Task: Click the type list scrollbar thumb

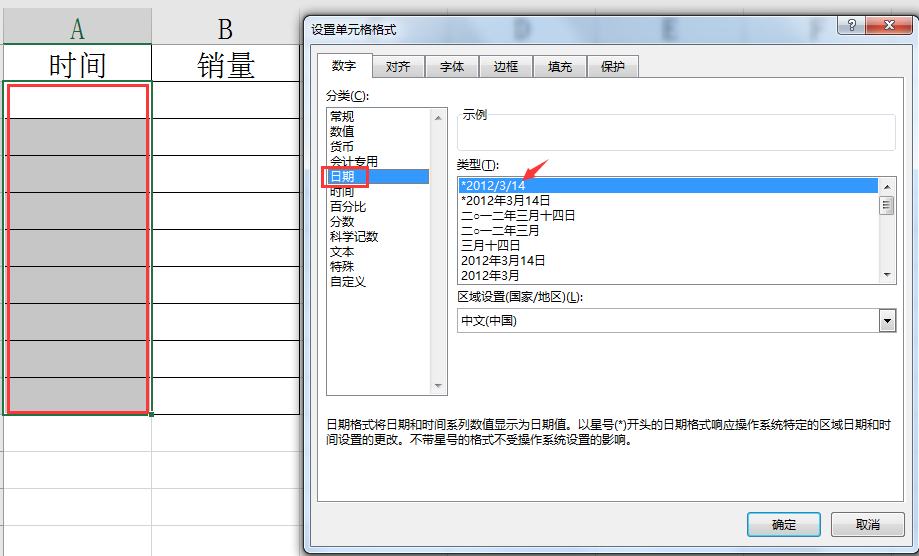Action: tap(887, 205)
